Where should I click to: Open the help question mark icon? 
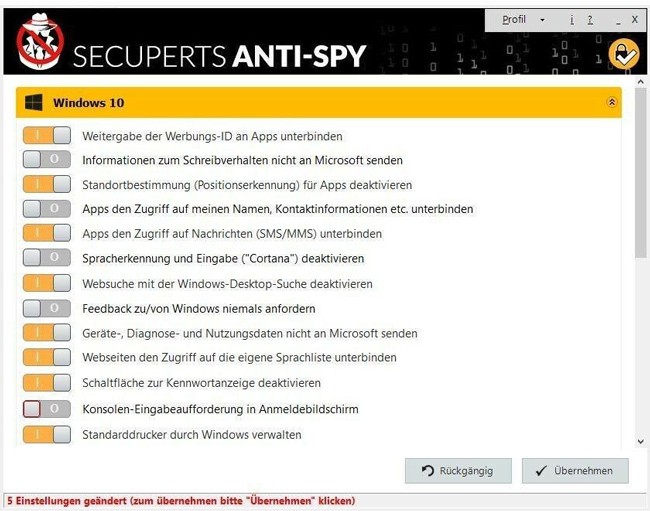[x=590, y=20]
